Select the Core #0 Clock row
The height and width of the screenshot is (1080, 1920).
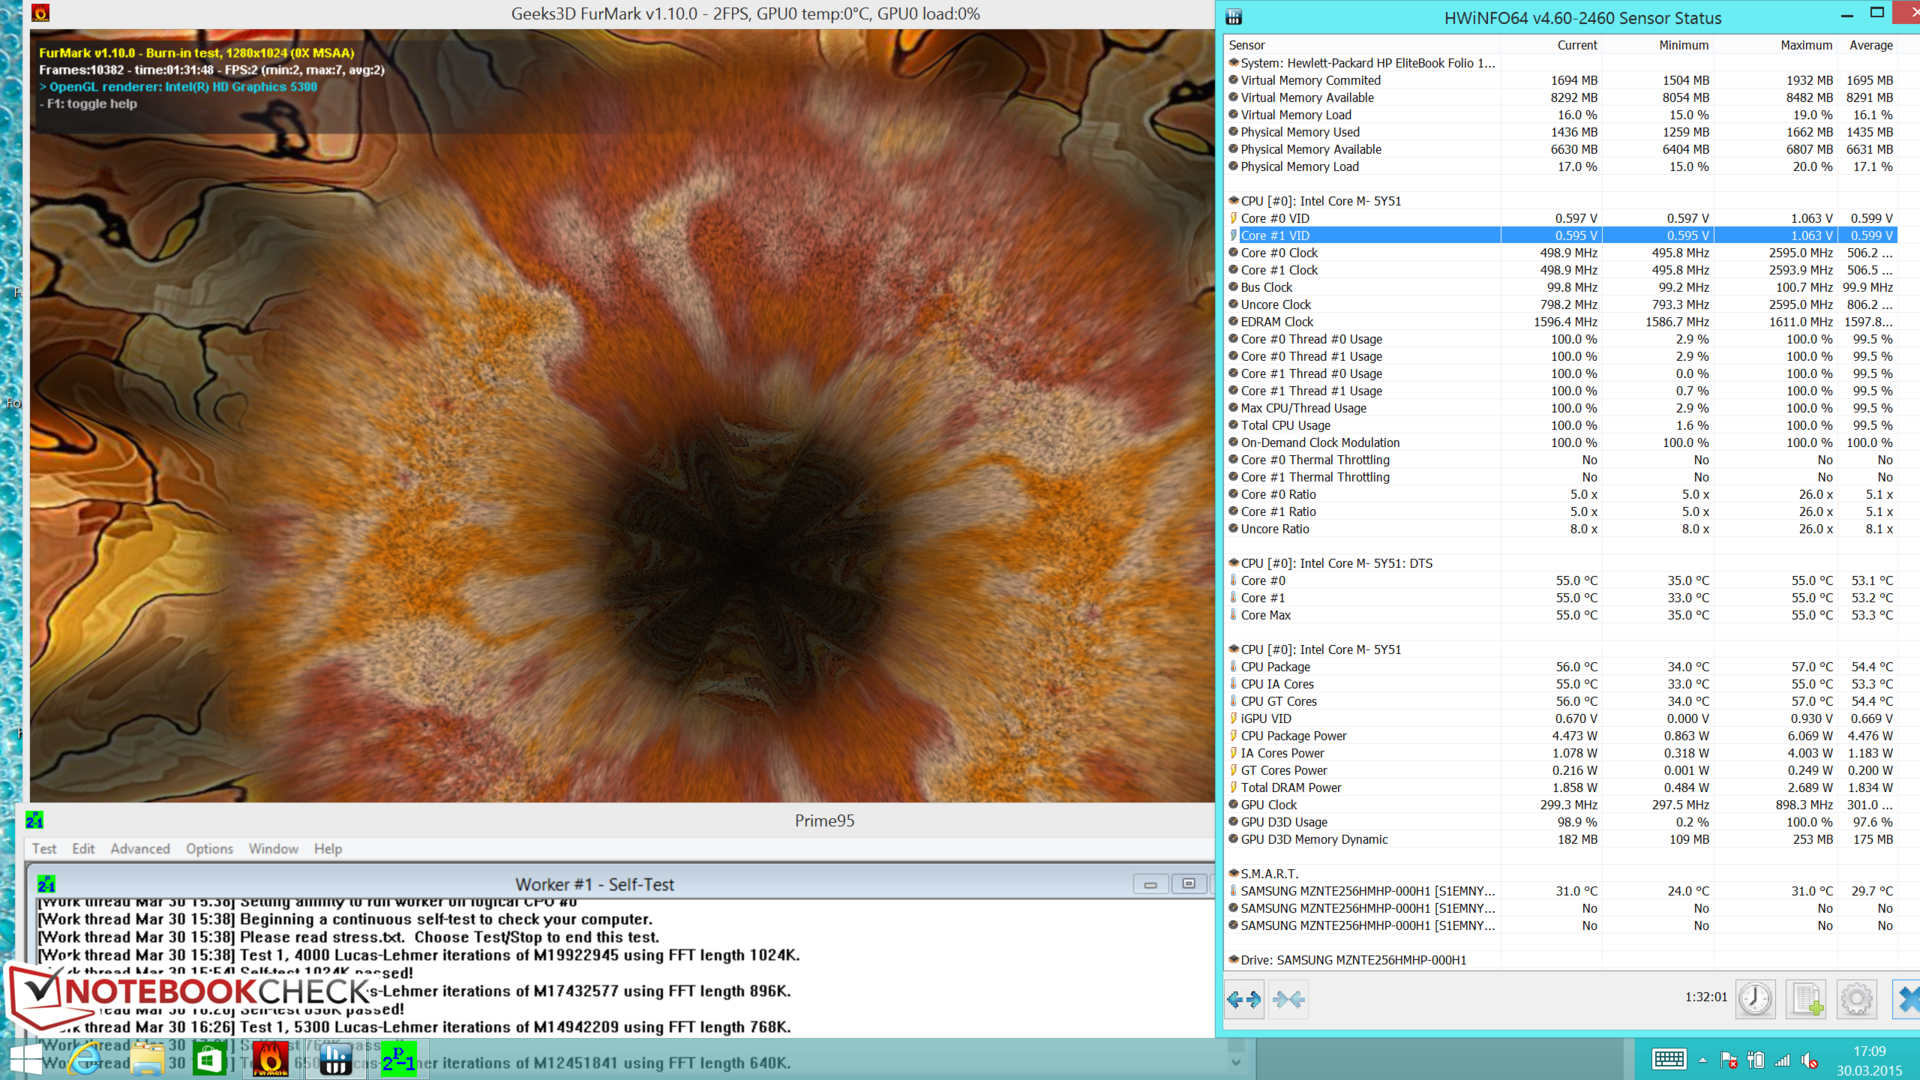pos(1561,253)
